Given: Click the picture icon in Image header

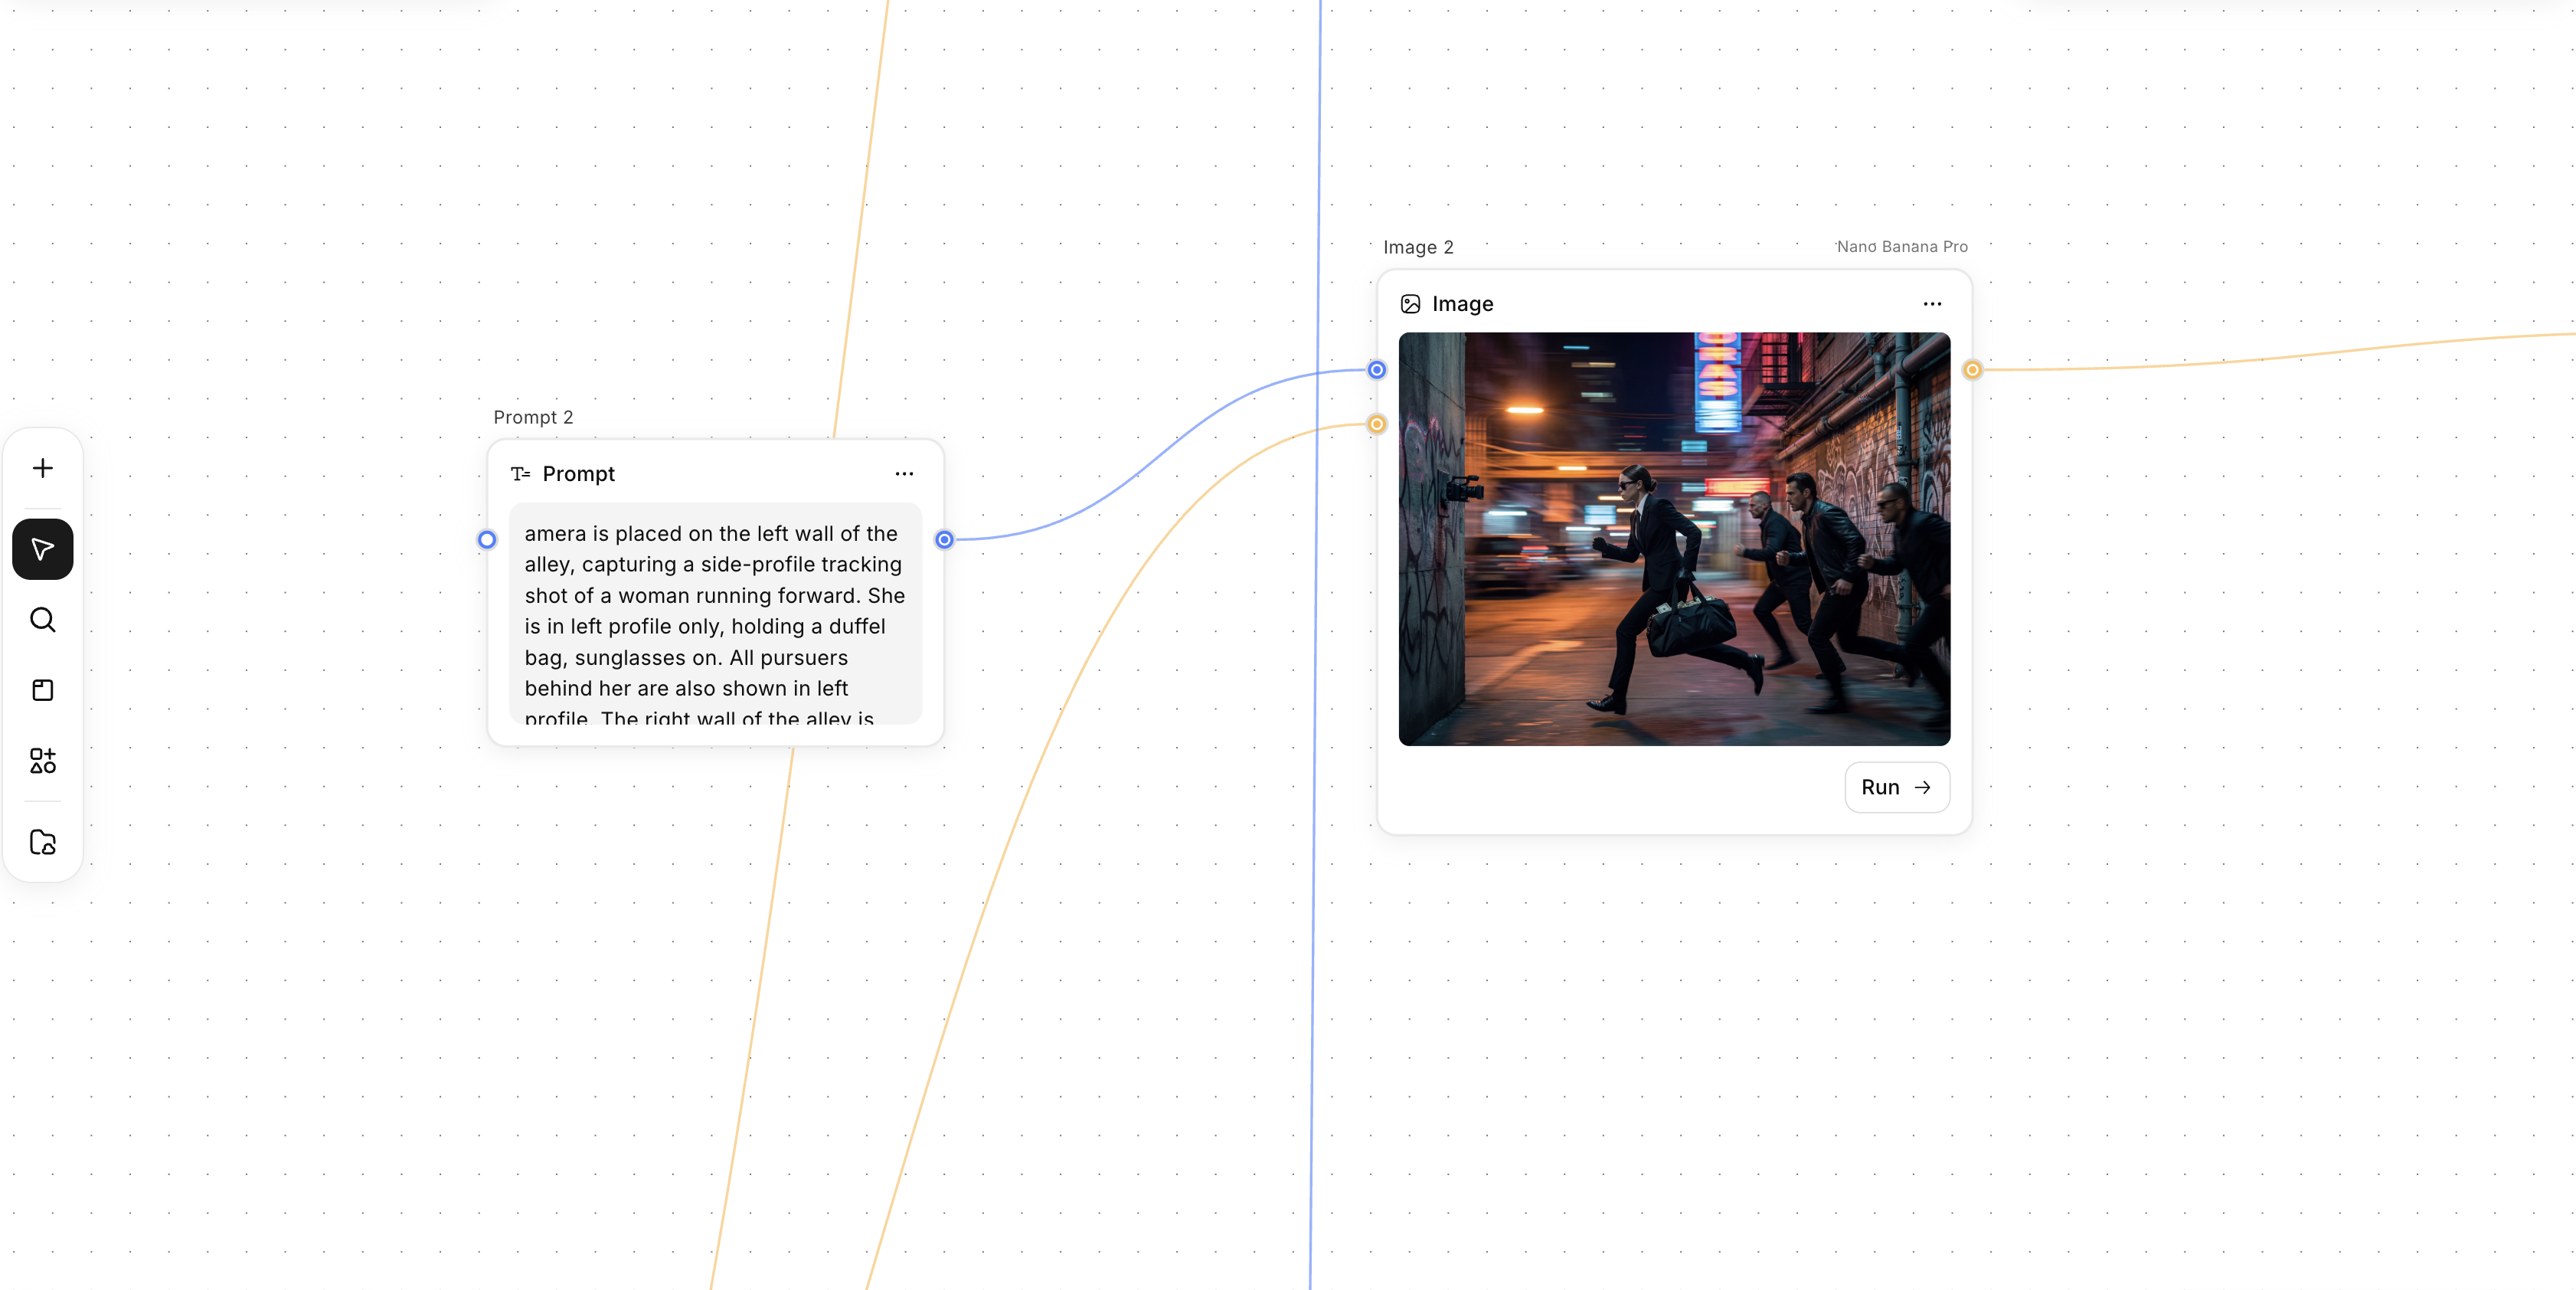Looking at the screenshot, I should point(1410,304).
